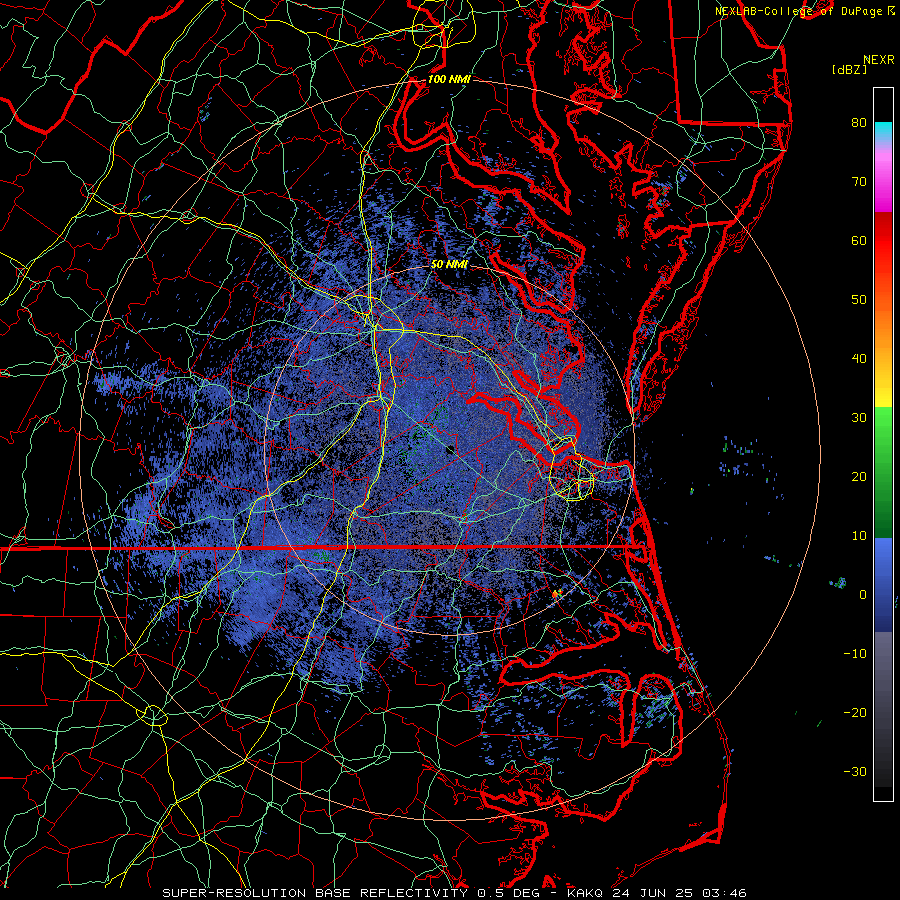This screenshot has width=900, height=900.
Task: Click the 50 NMI range ring label
Action: click(x=449, y=265)
